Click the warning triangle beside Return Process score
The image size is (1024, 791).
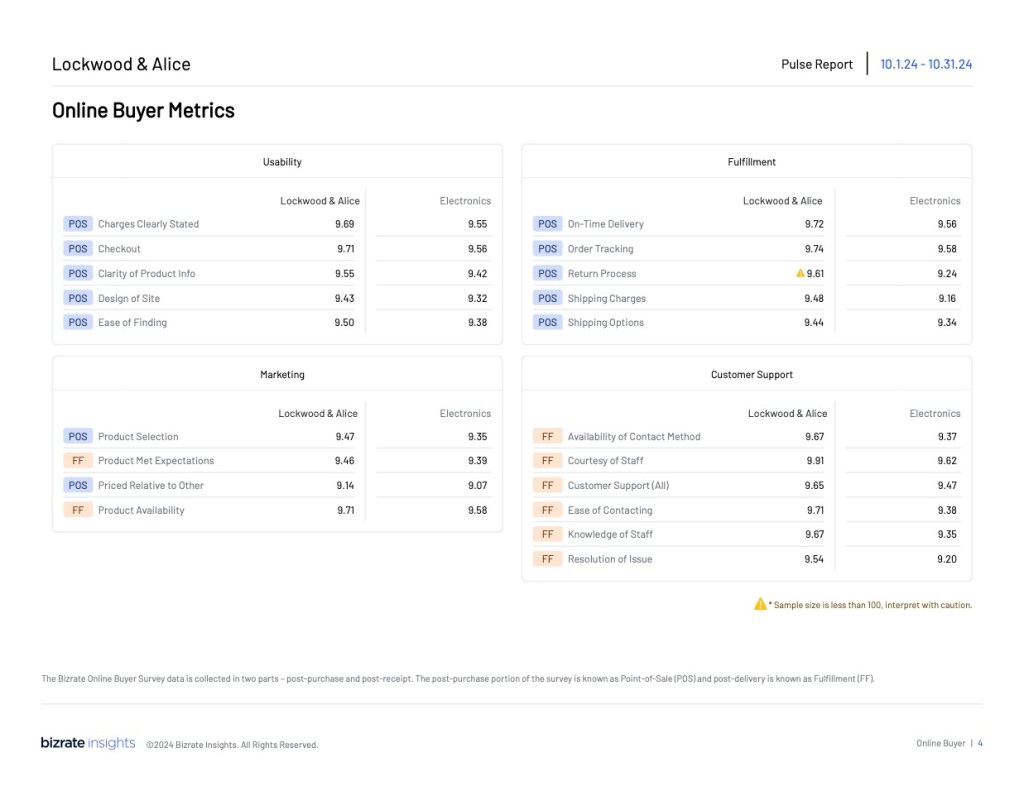coord(800,273)
